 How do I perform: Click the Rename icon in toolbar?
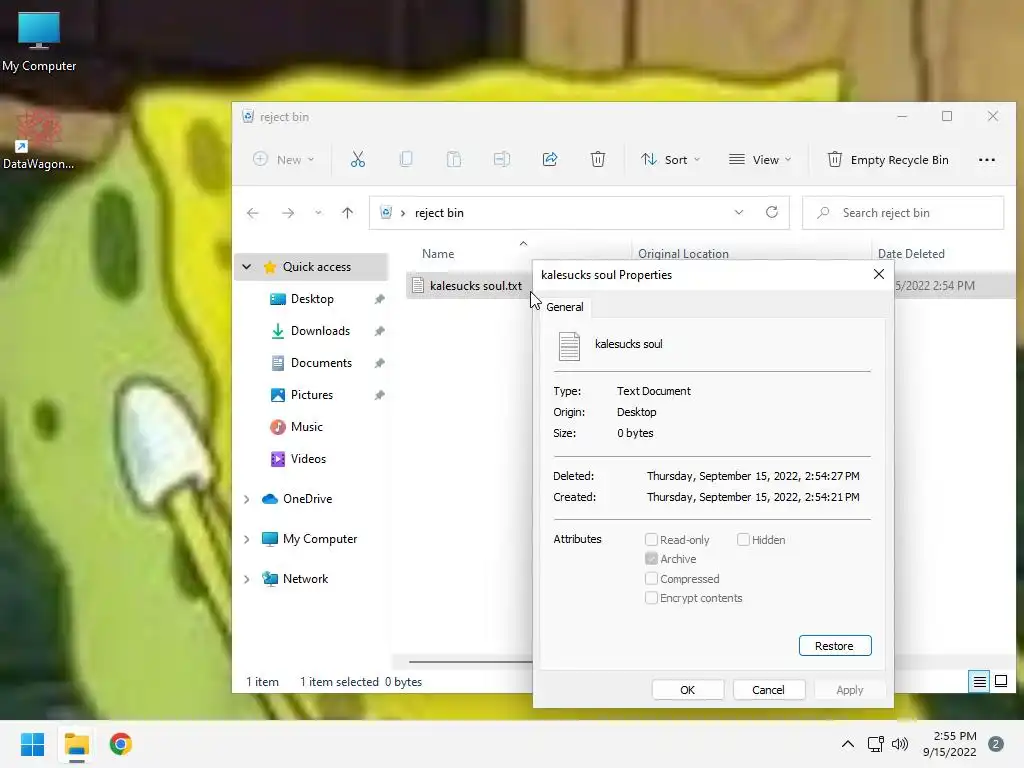coord(502,159)
